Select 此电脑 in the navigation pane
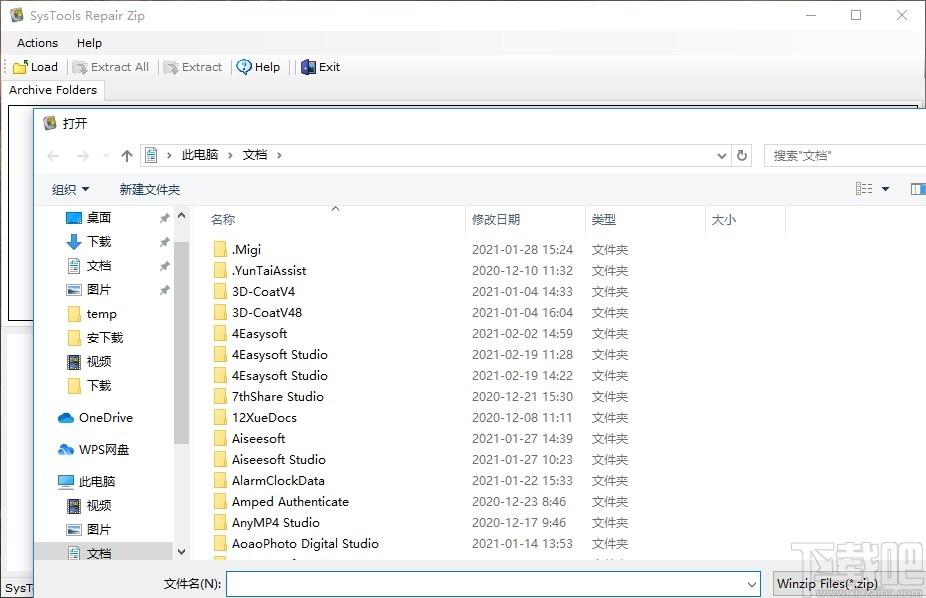Viewport: 926px width, 598px height. tap(97, 482)
